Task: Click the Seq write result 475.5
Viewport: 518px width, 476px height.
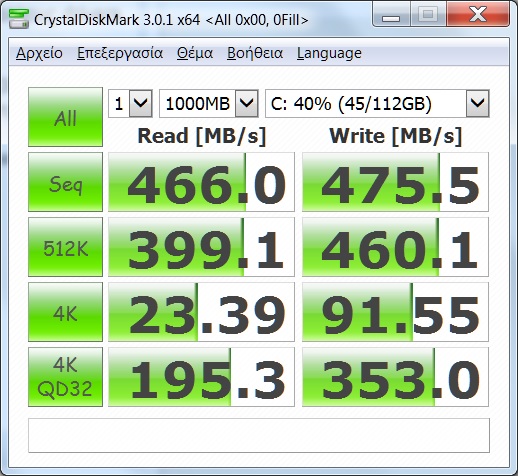Action: [x=395, y=182]
